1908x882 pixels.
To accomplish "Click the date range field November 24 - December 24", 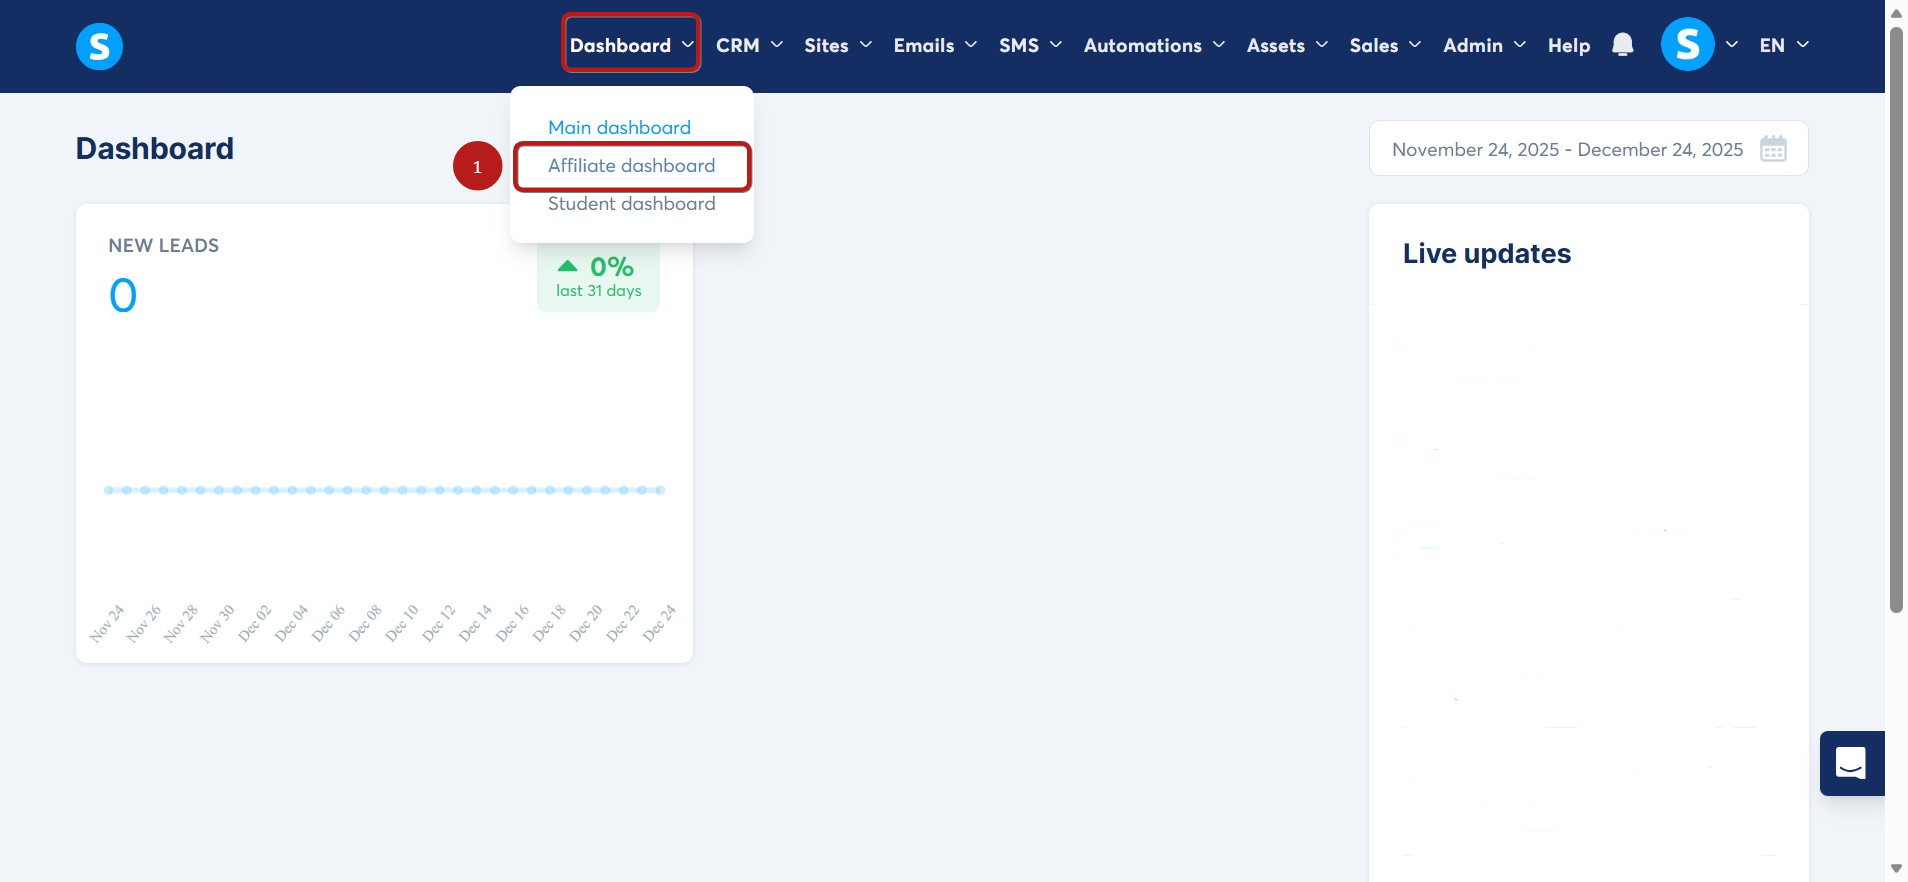I will (x=1588, y=149).
